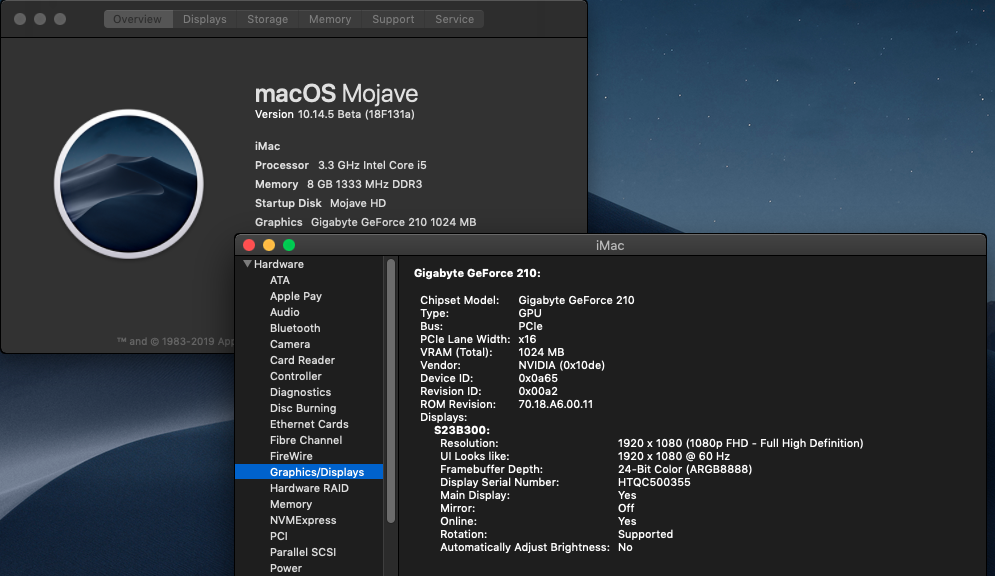Screen dimensions: 995x576
Task: Switch to the Overview tab
Action: click(138, 19)
